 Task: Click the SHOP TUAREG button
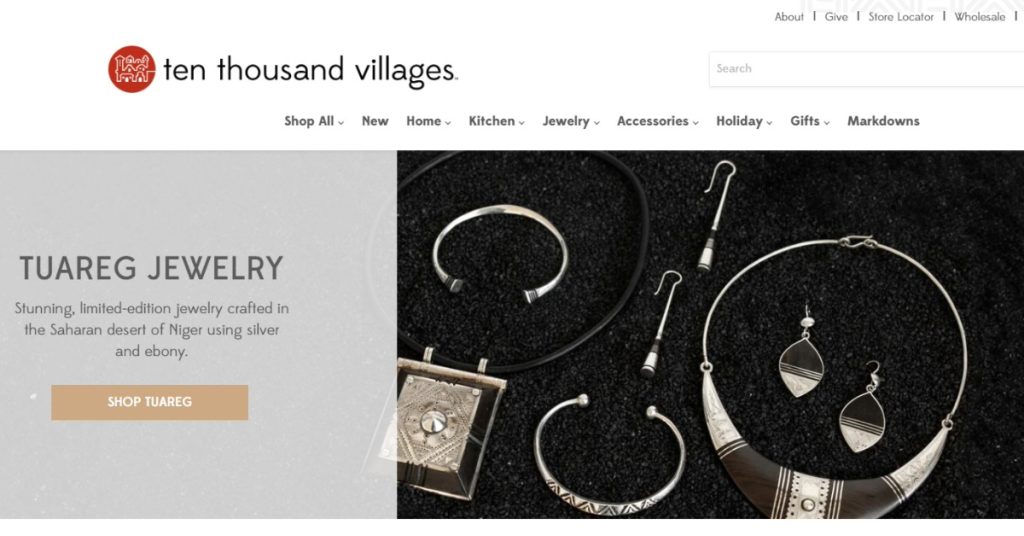click(150, 402)
